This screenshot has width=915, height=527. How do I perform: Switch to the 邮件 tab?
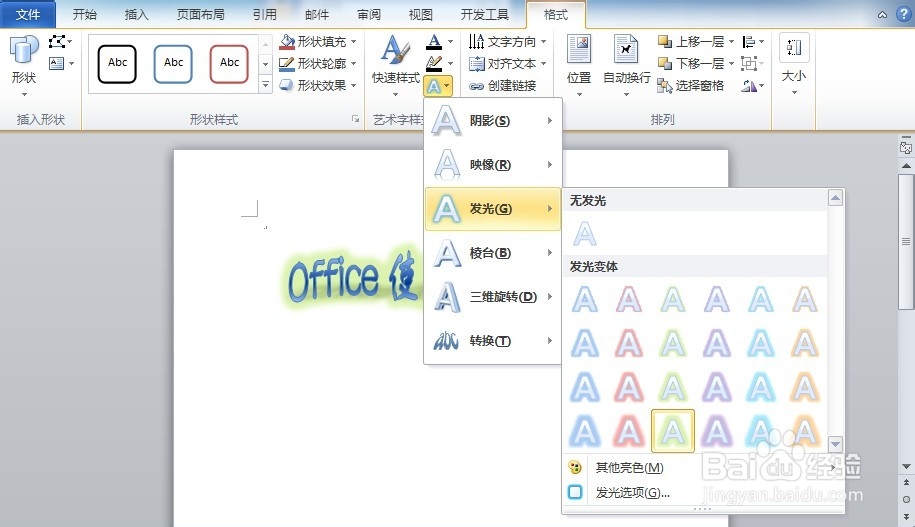[x=317, y=14]
